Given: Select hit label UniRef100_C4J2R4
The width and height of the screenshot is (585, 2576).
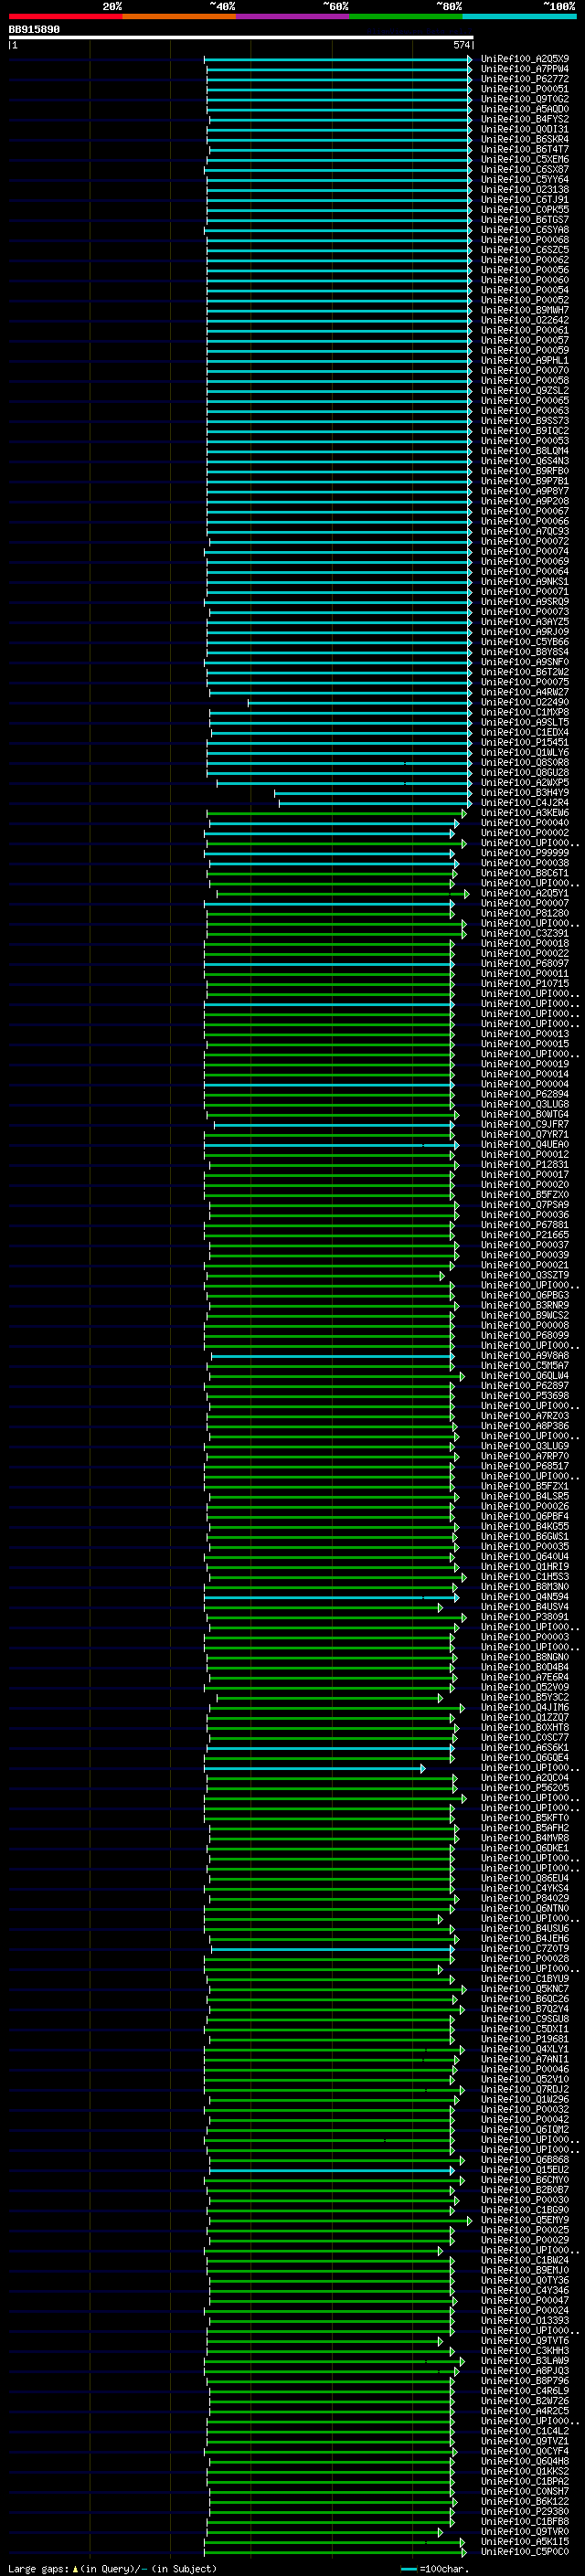Looking at the screenshot, I should click(x=525, y=803).
